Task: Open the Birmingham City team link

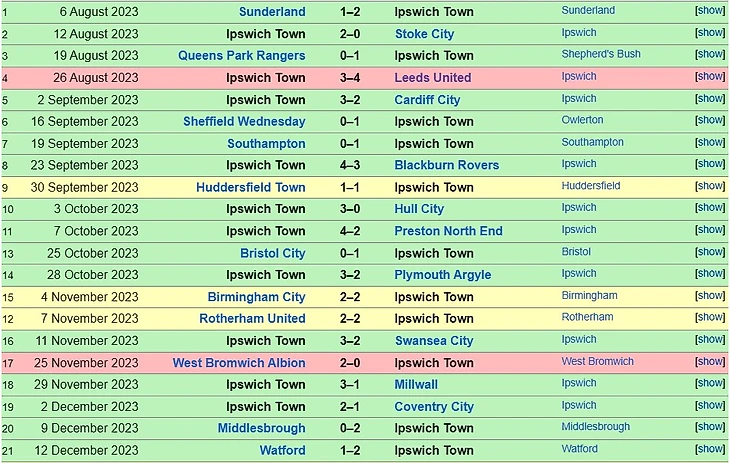Action: (x=256, y=297)
